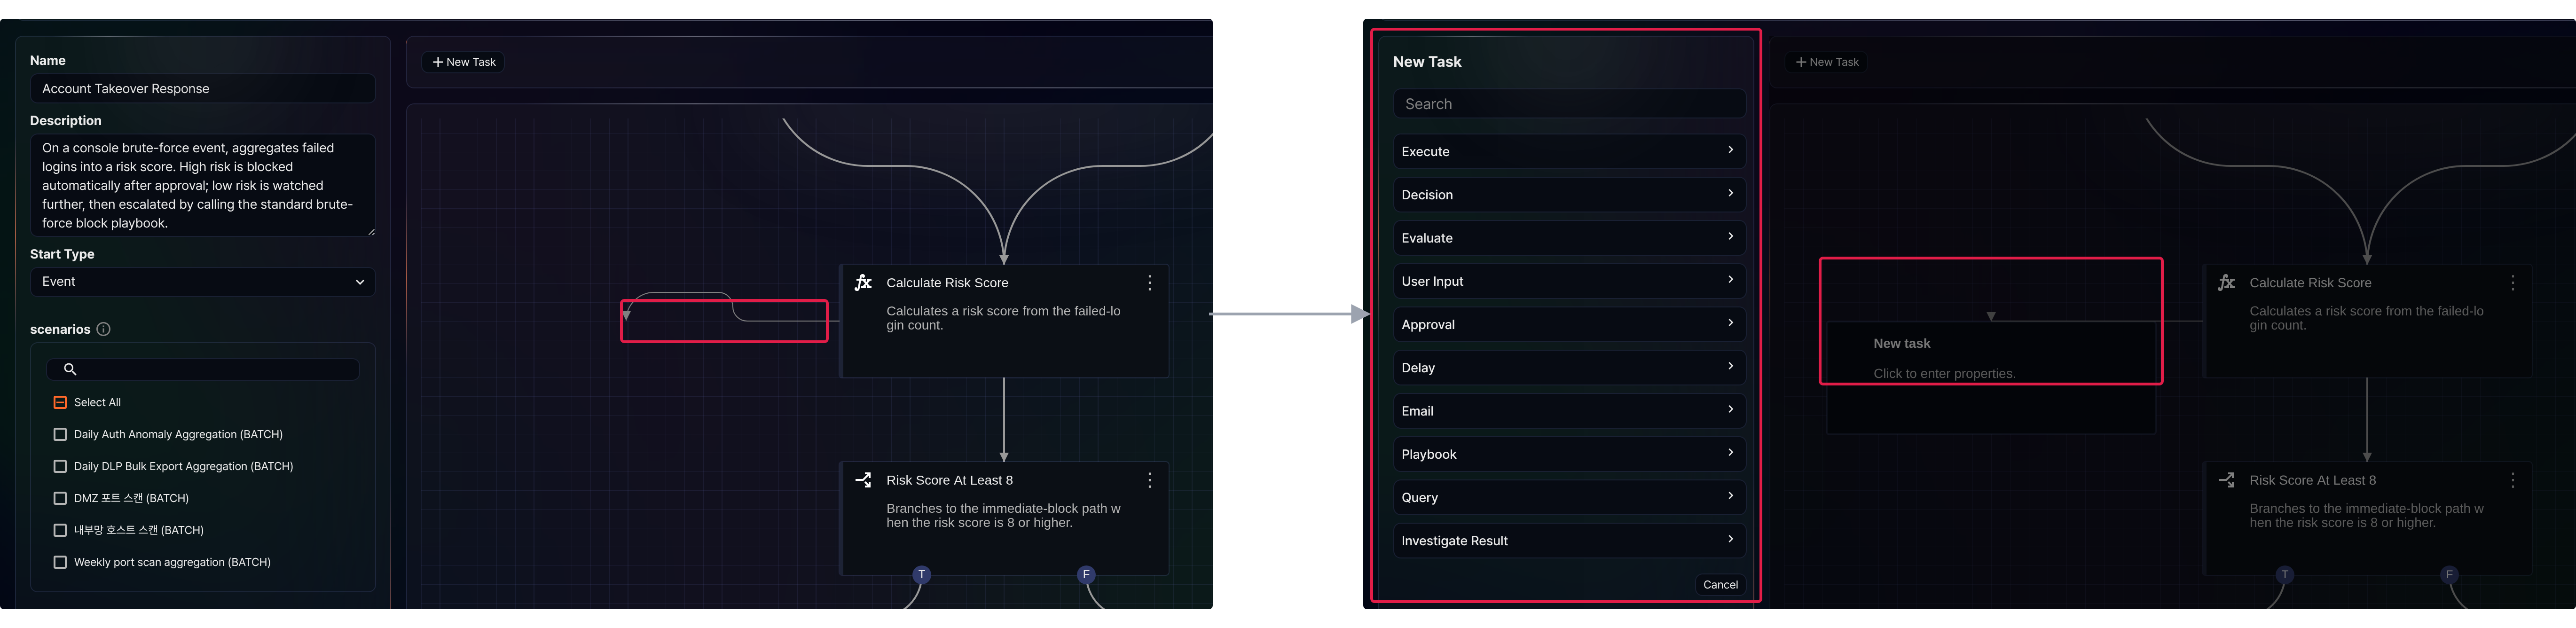Enable the DMZ 포트 스캔 (BATCH) scenario

click(x=60, y=498)
